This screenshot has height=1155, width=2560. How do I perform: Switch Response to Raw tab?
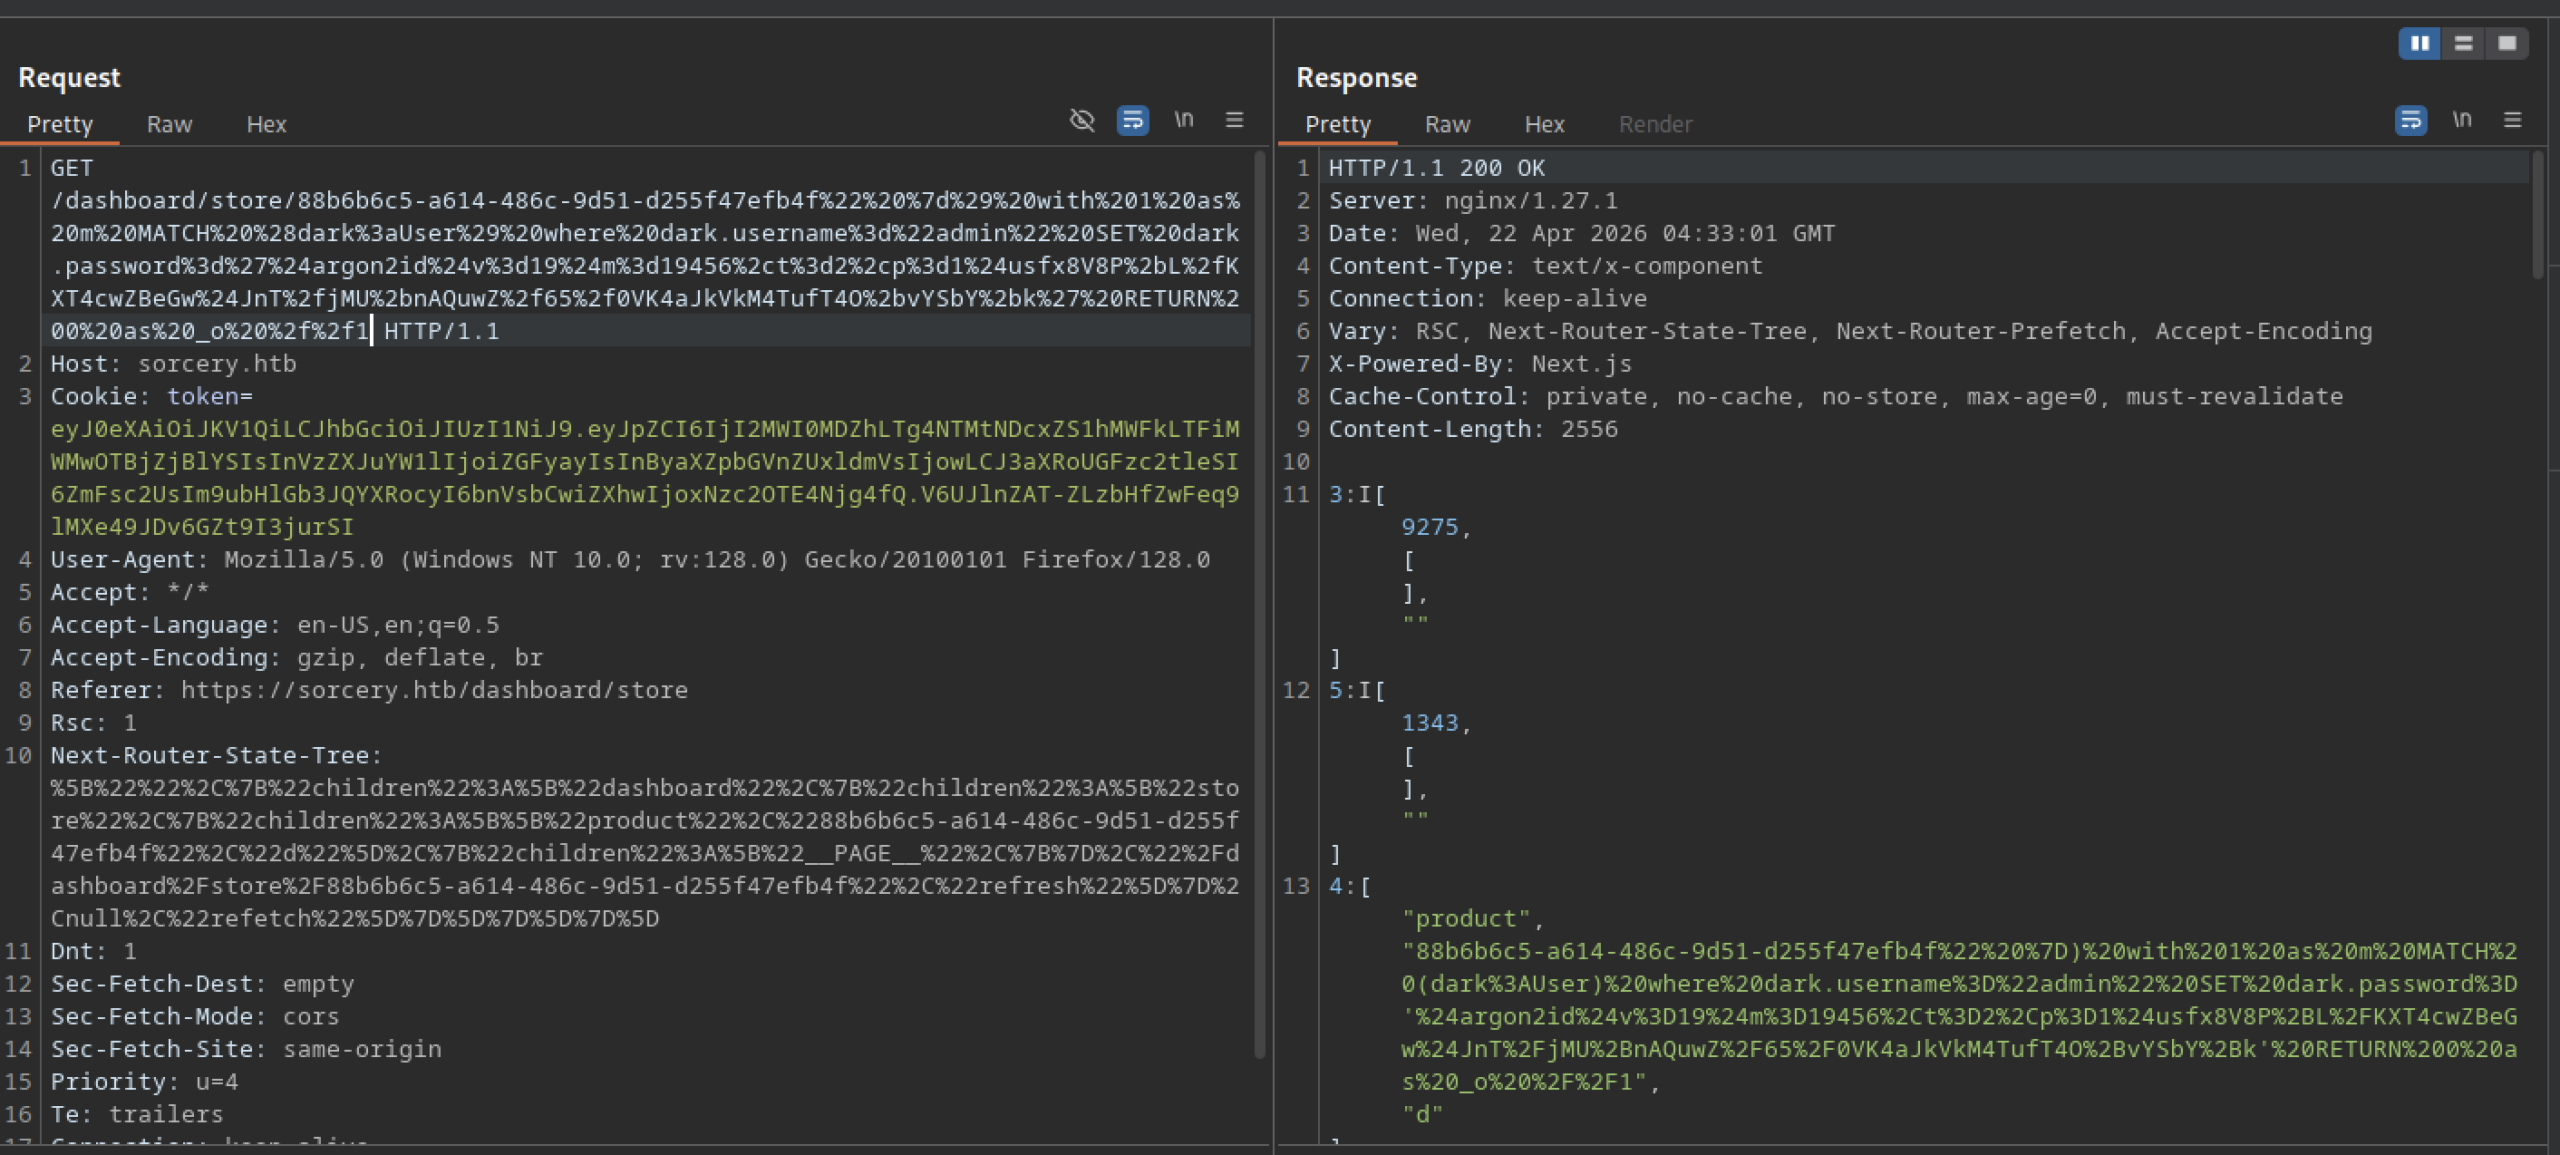pos(1447,125)
